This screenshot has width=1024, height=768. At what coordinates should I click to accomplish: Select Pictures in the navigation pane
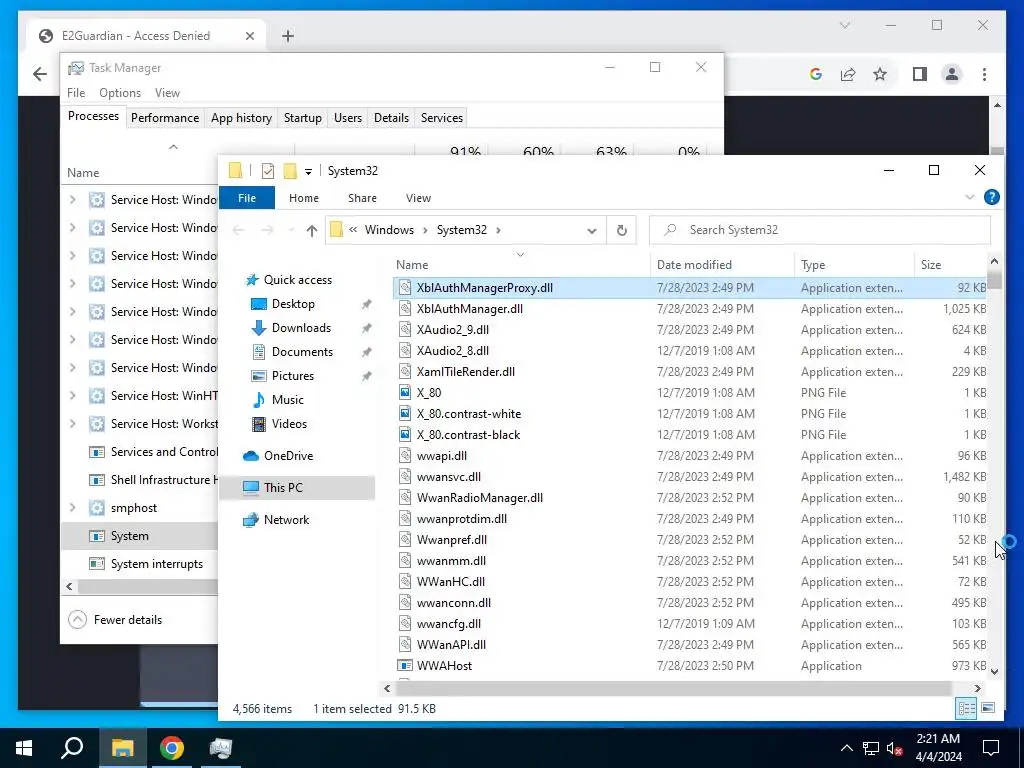(293, 376)
